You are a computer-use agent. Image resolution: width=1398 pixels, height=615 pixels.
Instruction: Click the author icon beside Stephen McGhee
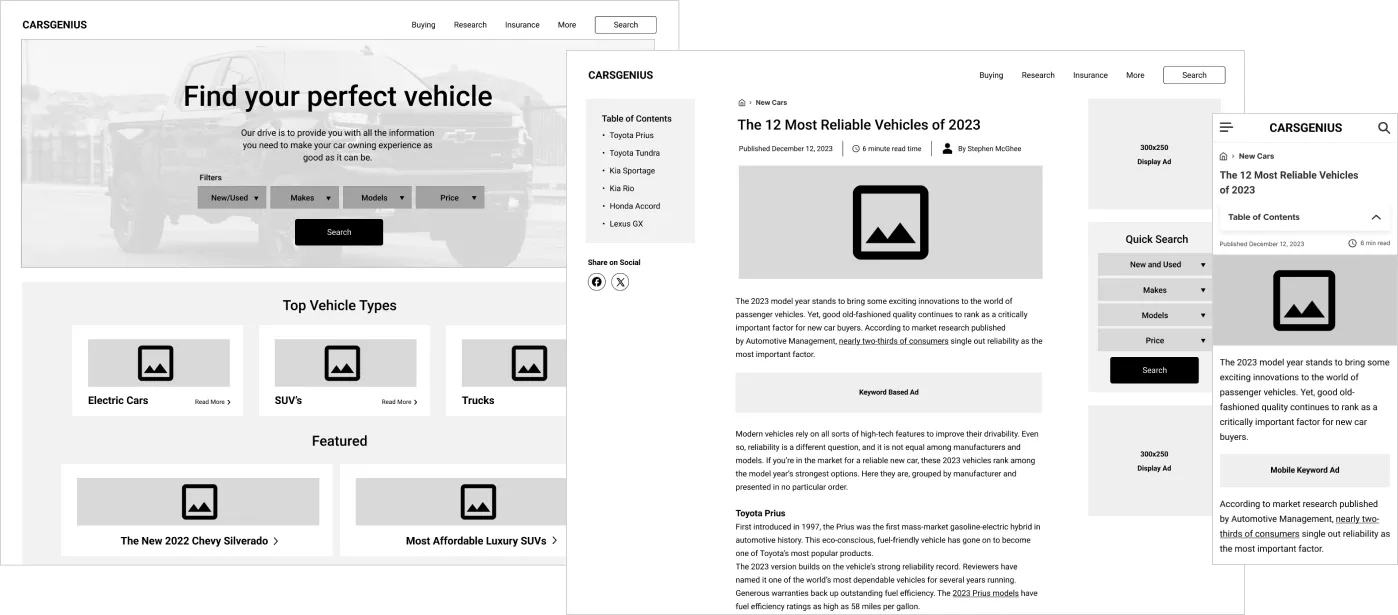click(x=948, y=148)
